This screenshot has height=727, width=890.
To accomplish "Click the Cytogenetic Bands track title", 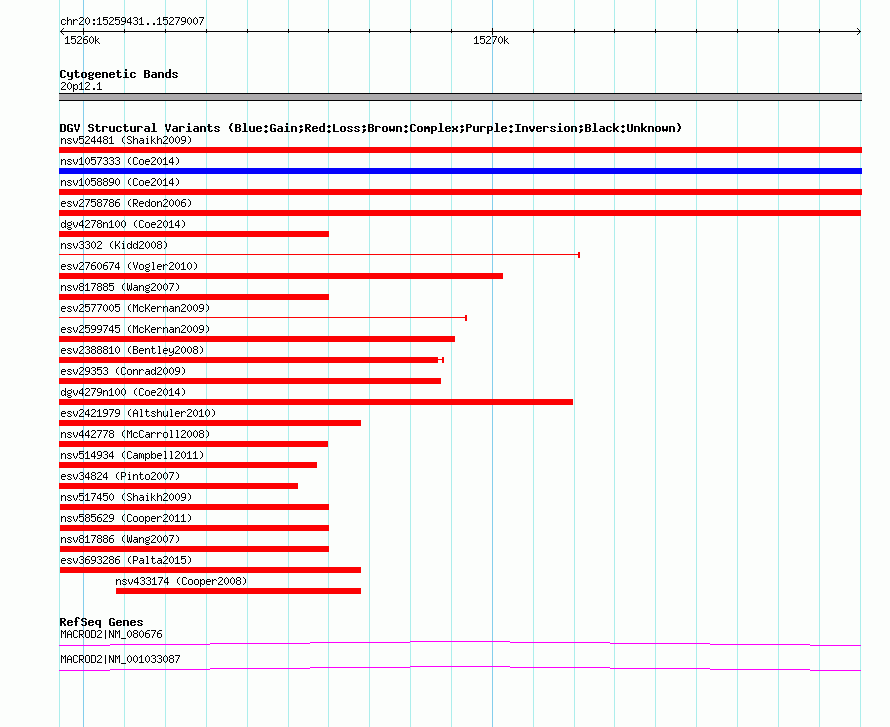I will [119, 74].
